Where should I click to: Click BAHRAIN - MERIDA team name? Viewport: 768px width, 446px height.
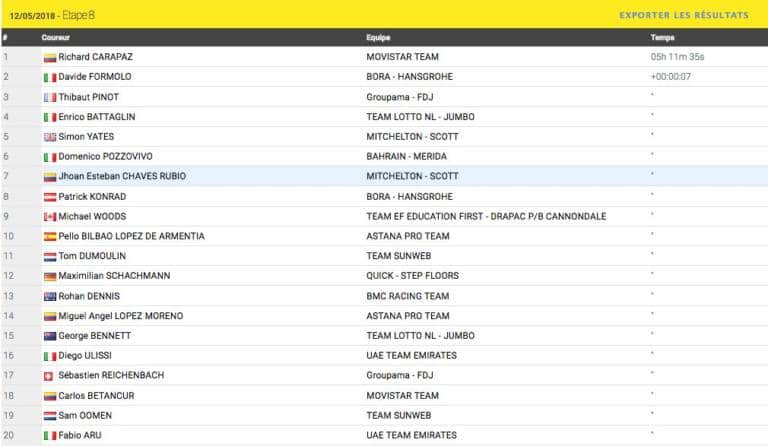click(407, 157)
